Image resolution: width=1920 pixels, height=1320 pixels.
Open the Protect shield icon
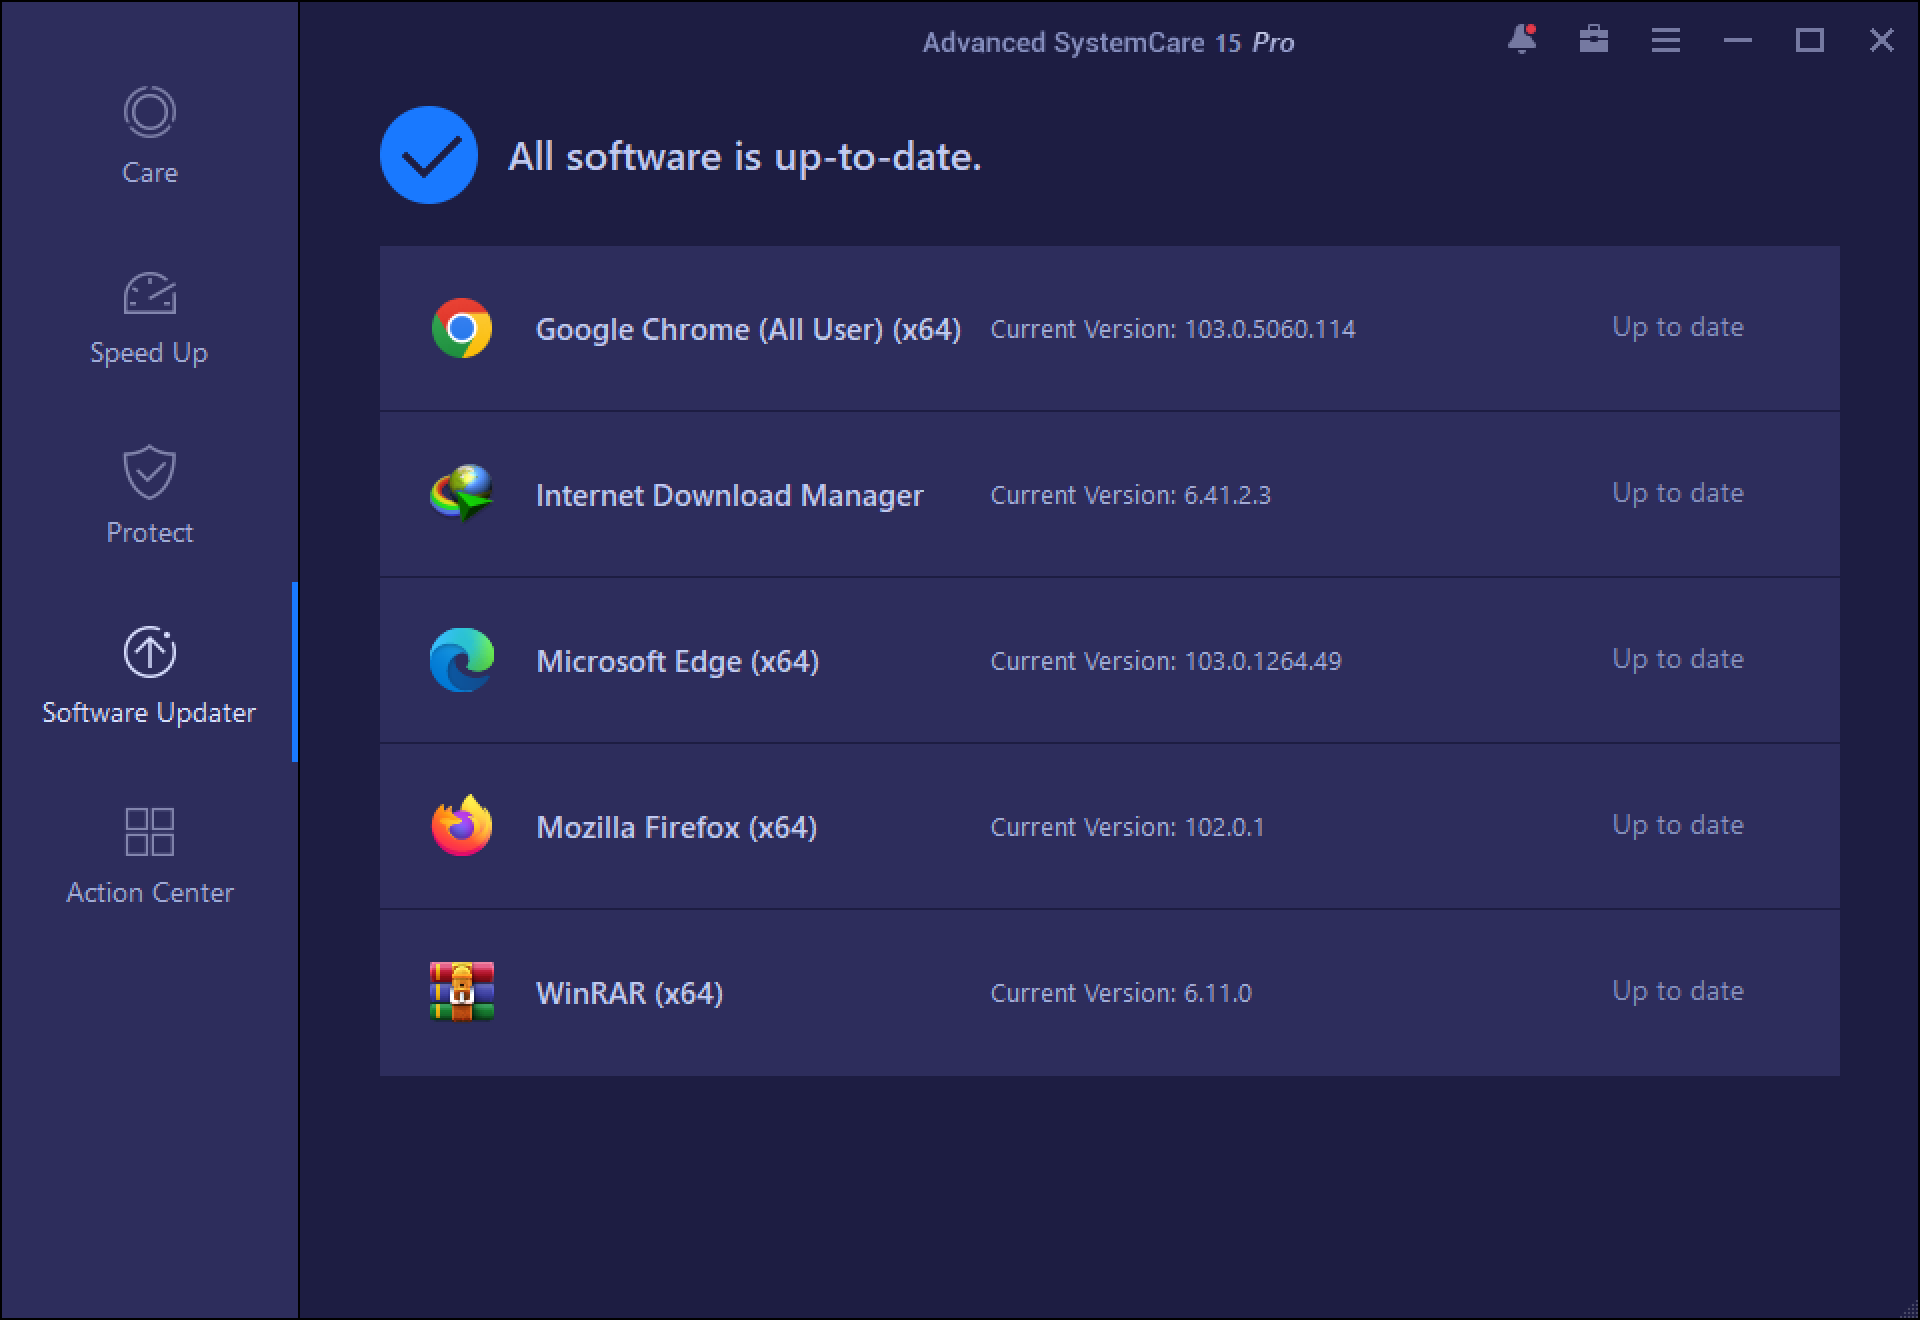(x=150, y=472)
